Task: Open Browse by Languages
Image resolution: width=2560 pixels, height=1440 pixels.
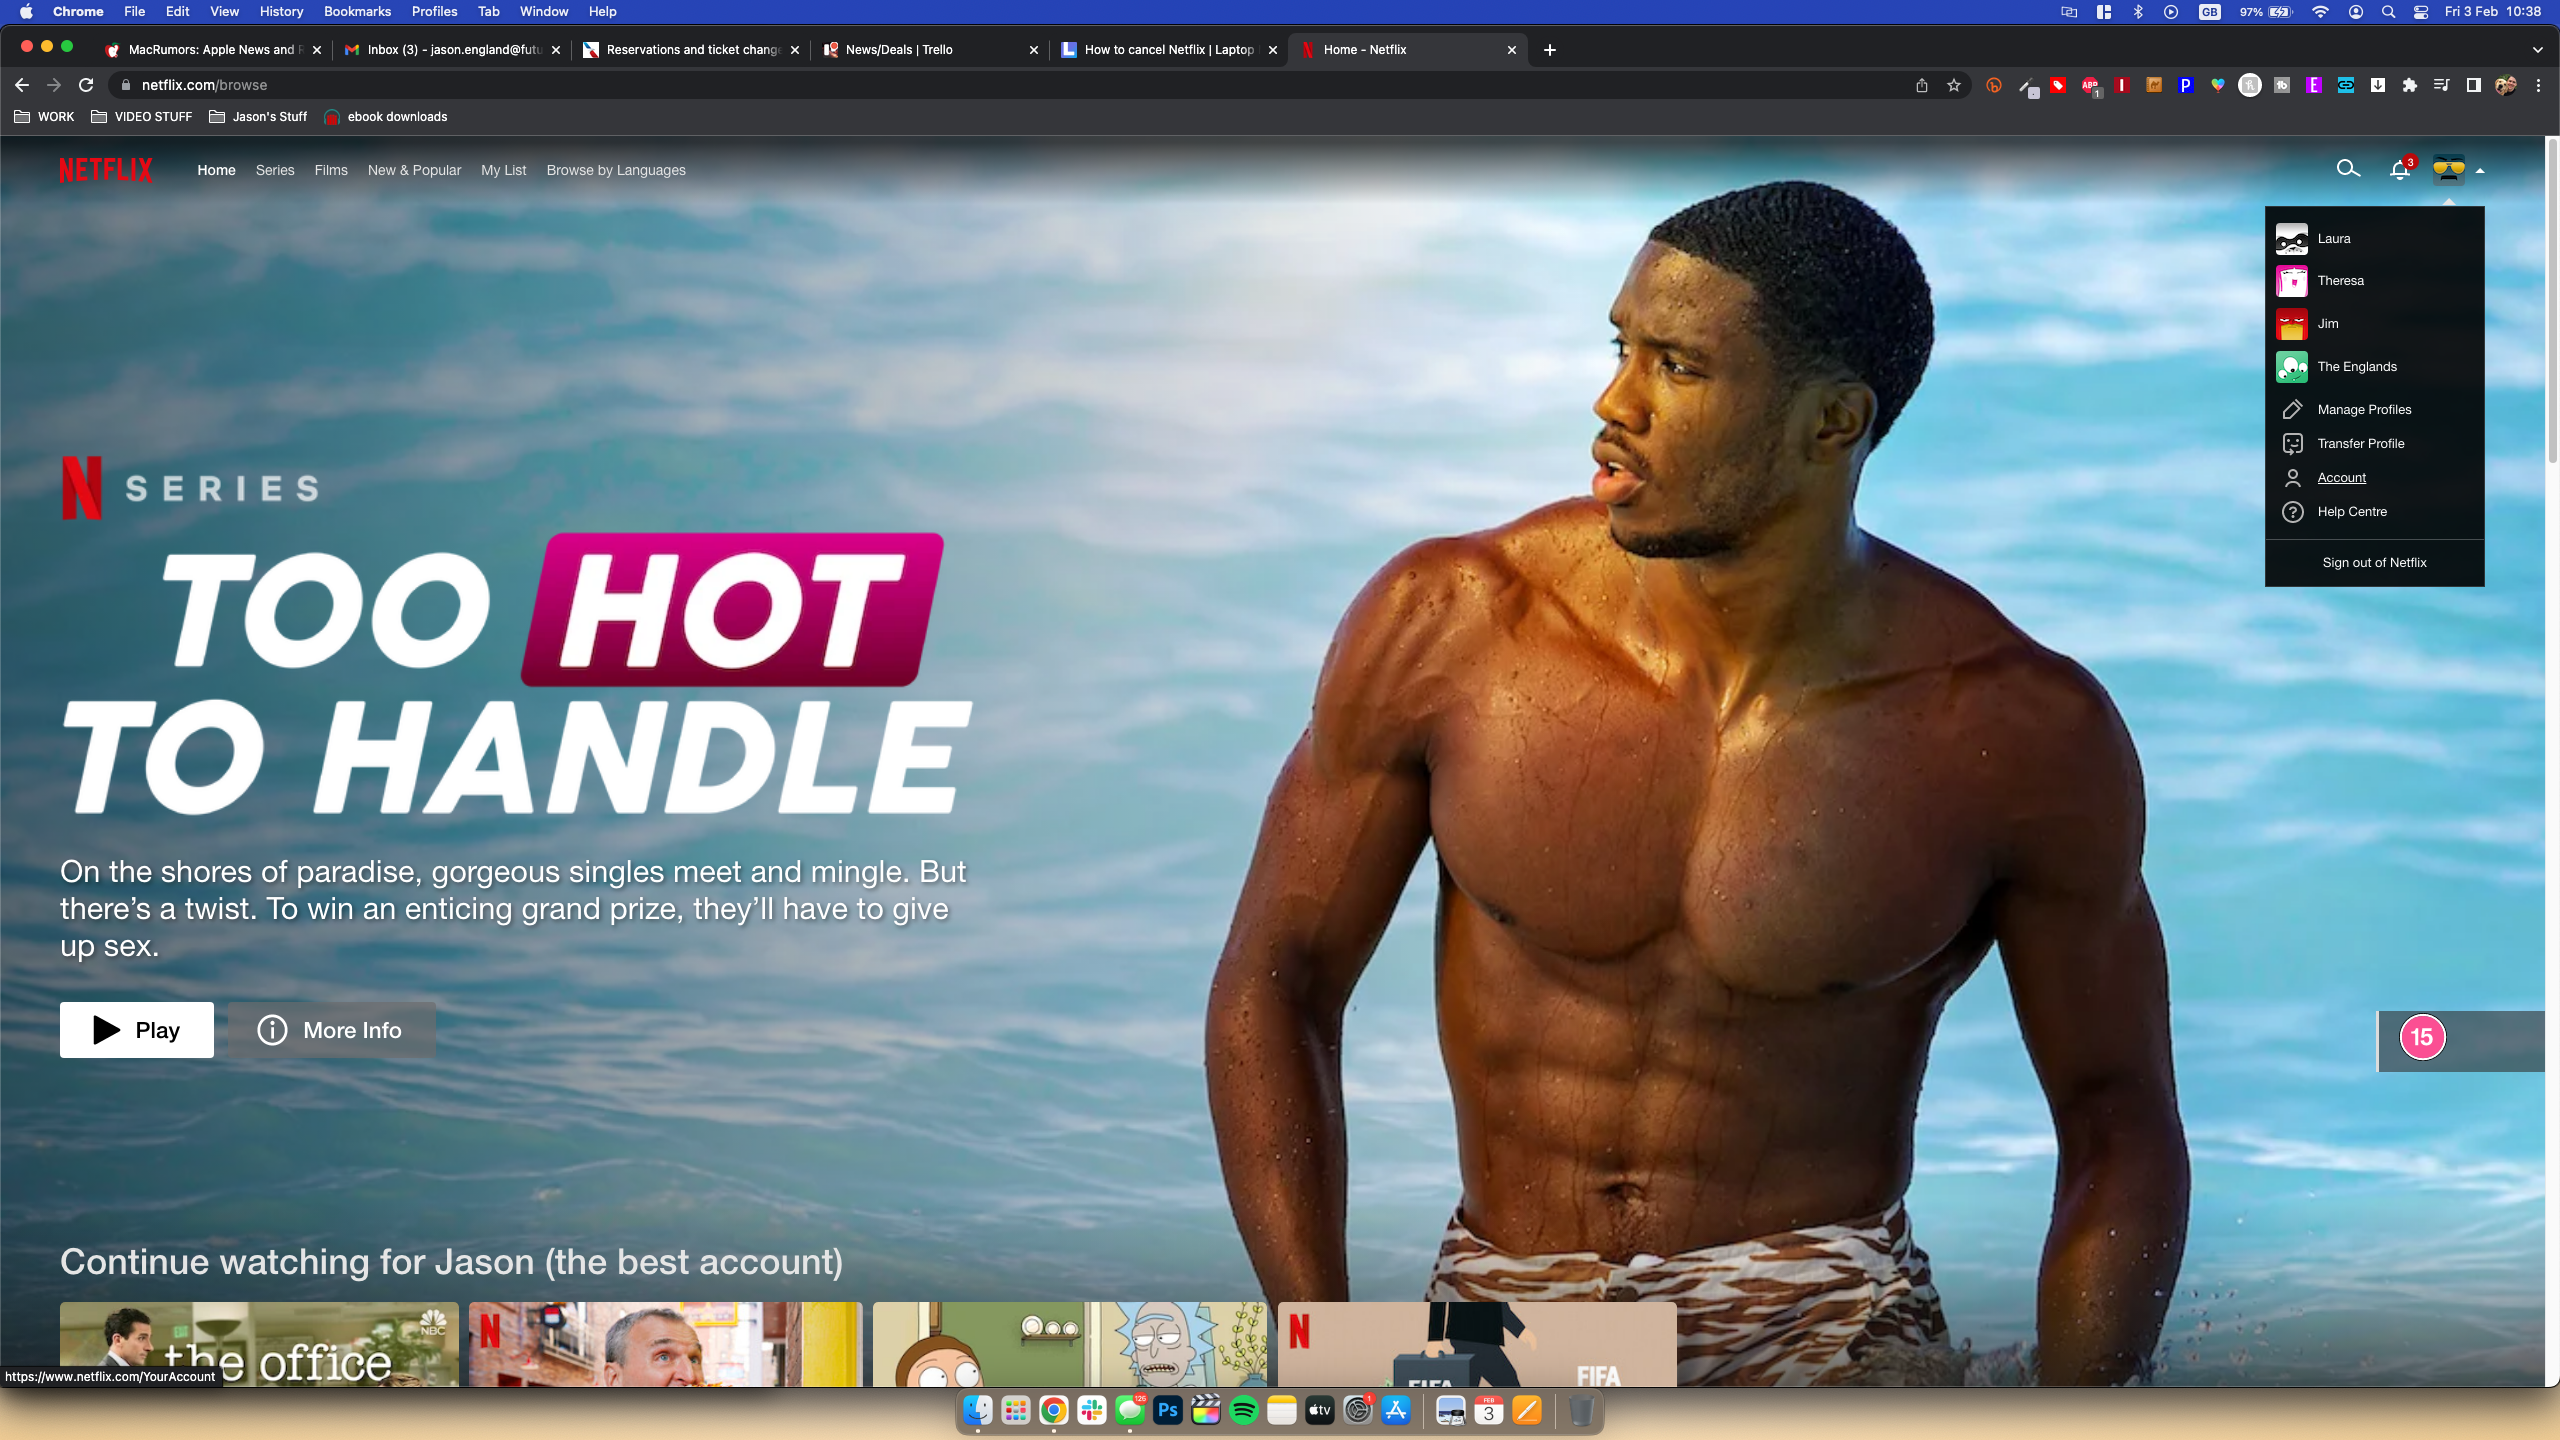Action: point(616,170)
